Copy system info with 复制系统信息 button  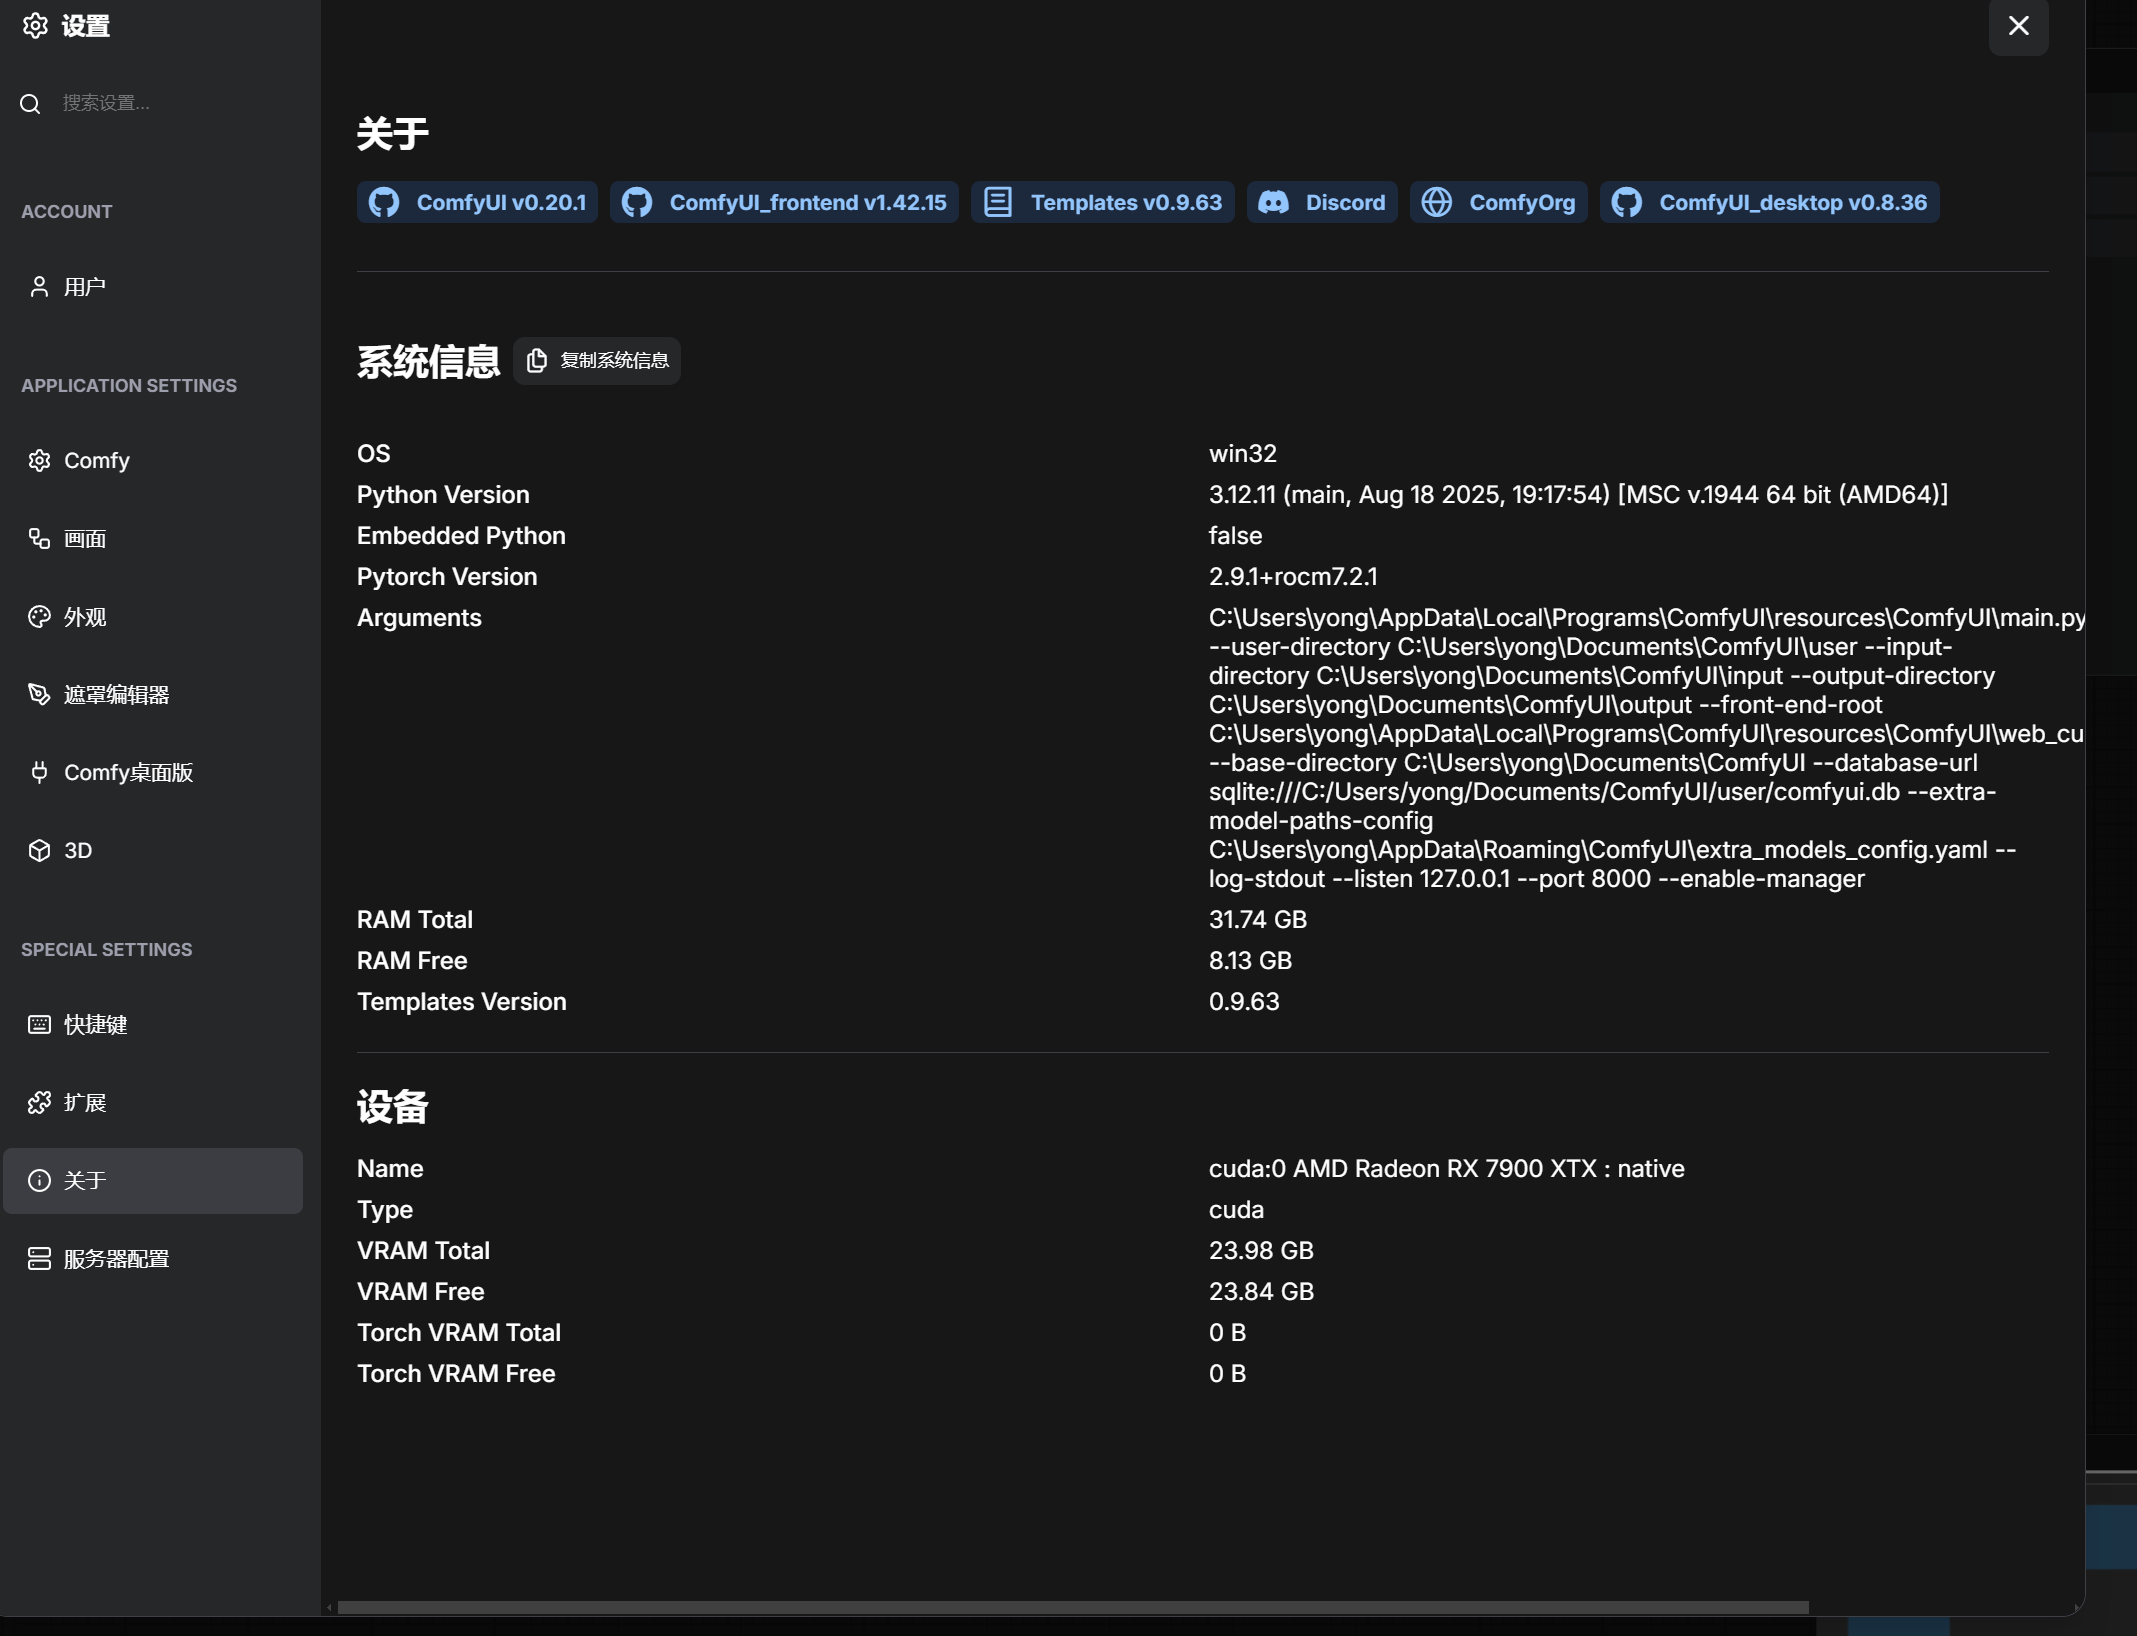pyautogui.click(x=597, y=361)
